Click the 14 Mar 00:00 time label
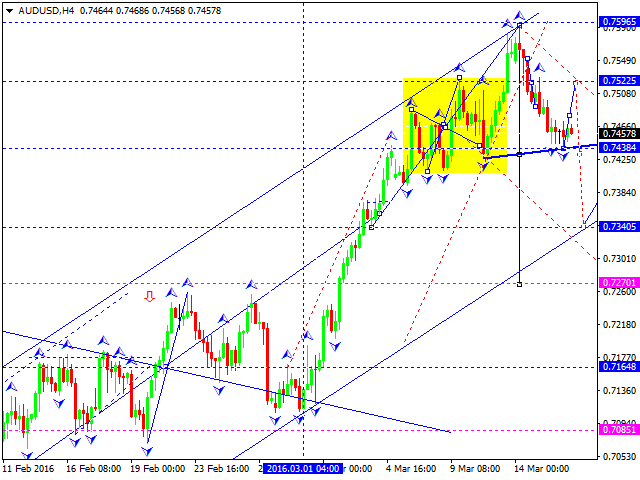The height and width of the screenshot is (480, 640). [x=541, y=469]
